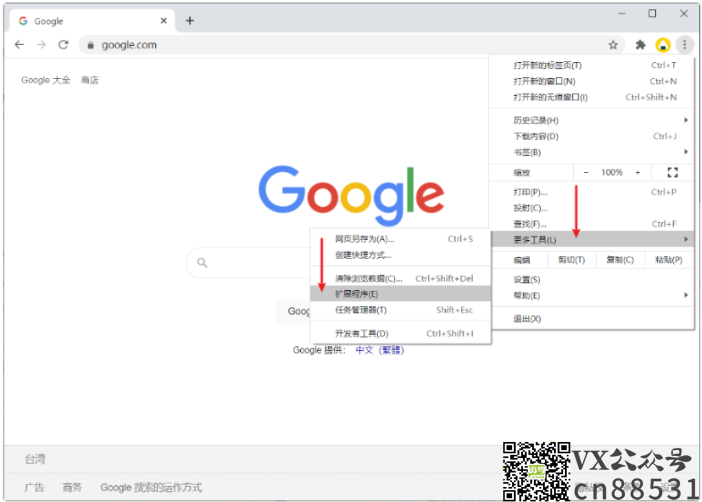
Task: Open the extensions puzzle icon
Action: click(x=641, y=45)
